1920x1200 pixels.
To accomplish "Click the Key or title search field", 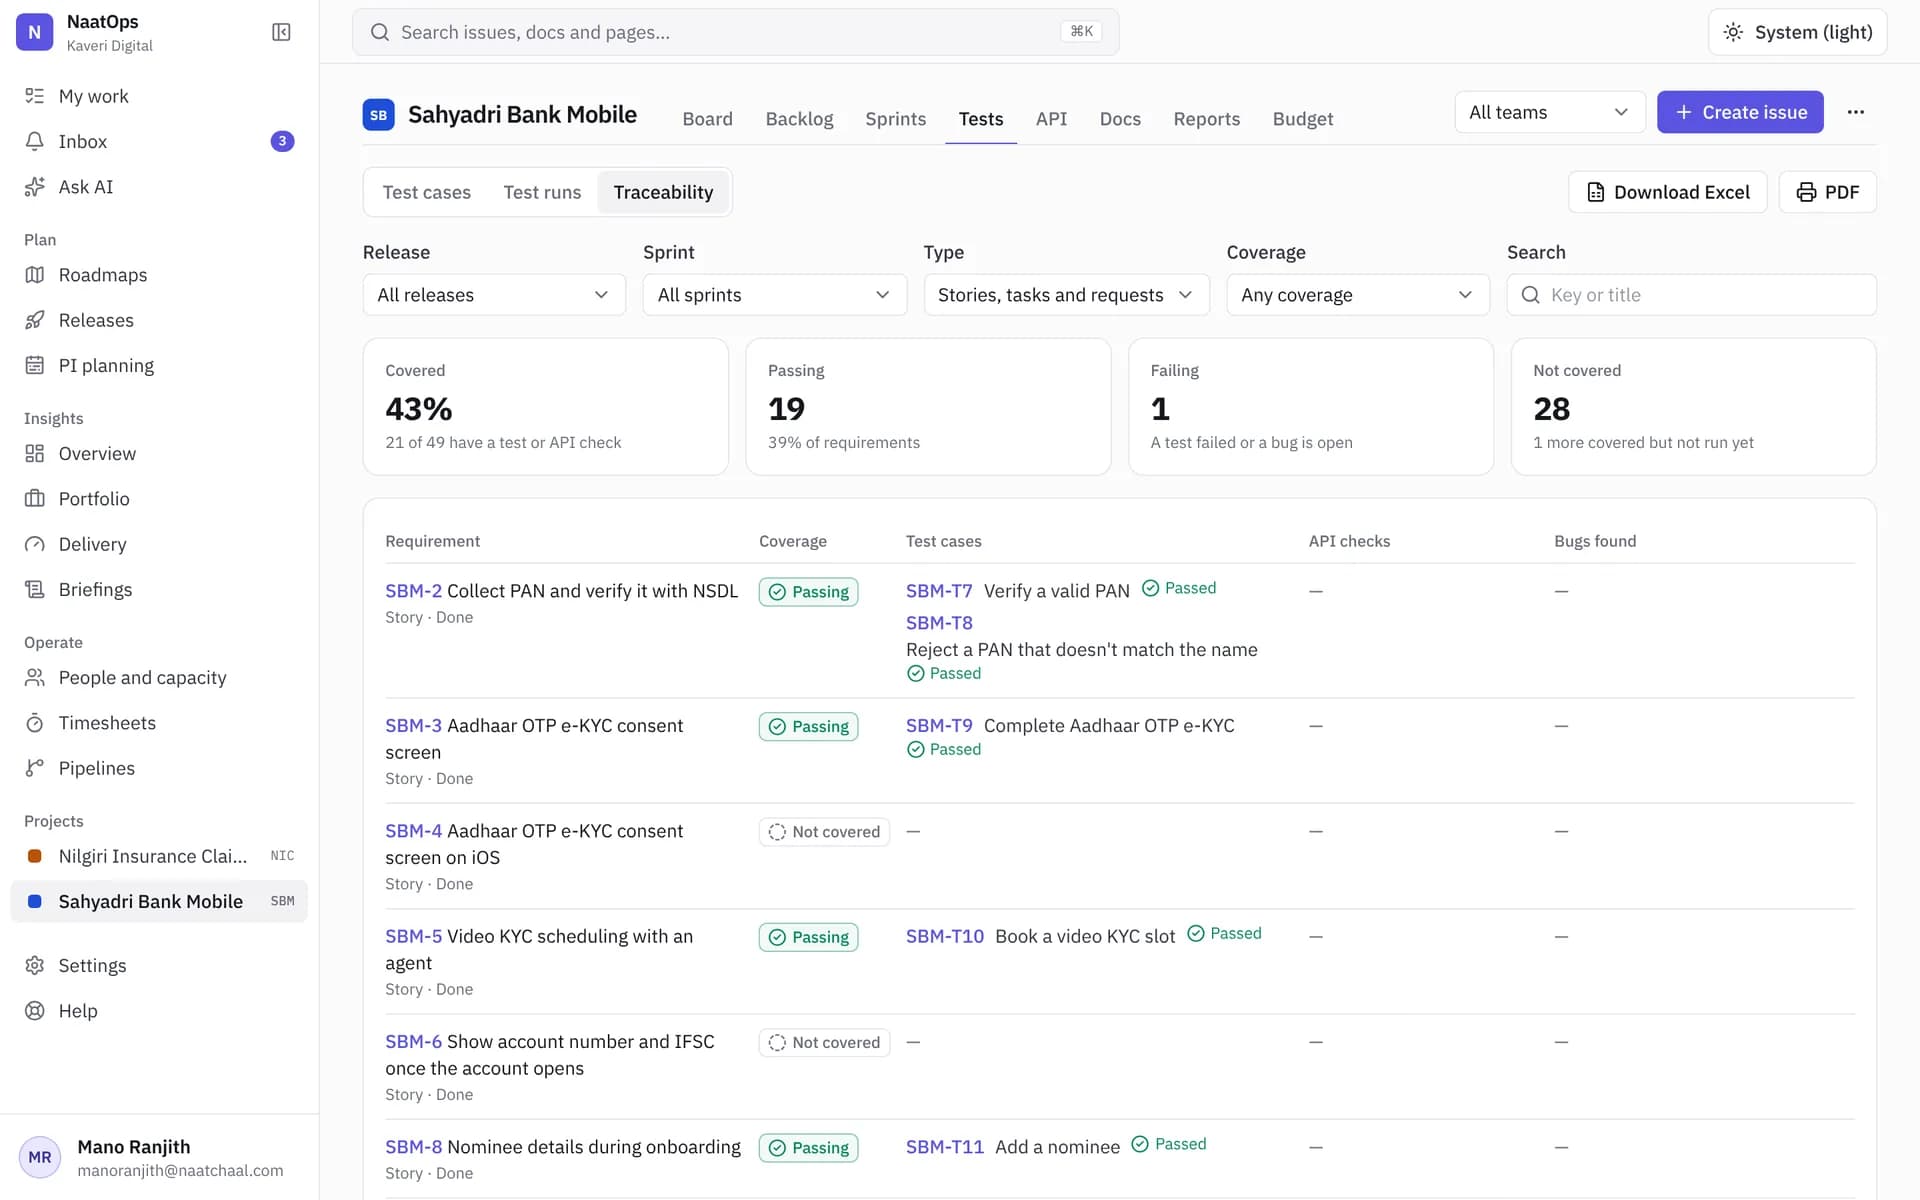I will pos(1691,295).
